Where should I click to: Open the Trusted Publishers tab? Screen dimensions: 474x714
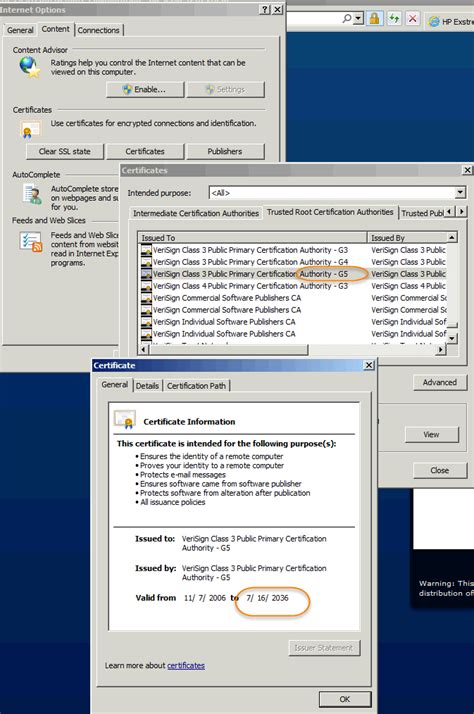click(x=421, y=213)
